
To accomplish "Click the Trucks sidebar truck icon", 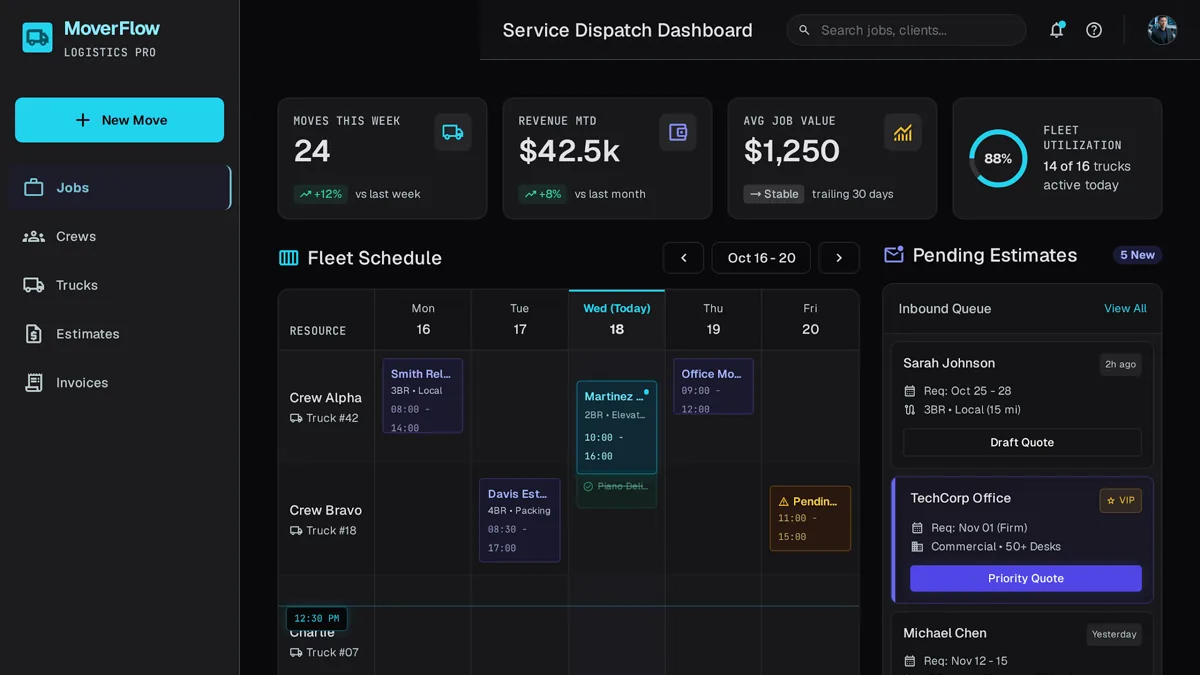I will [x=34, y=285].
